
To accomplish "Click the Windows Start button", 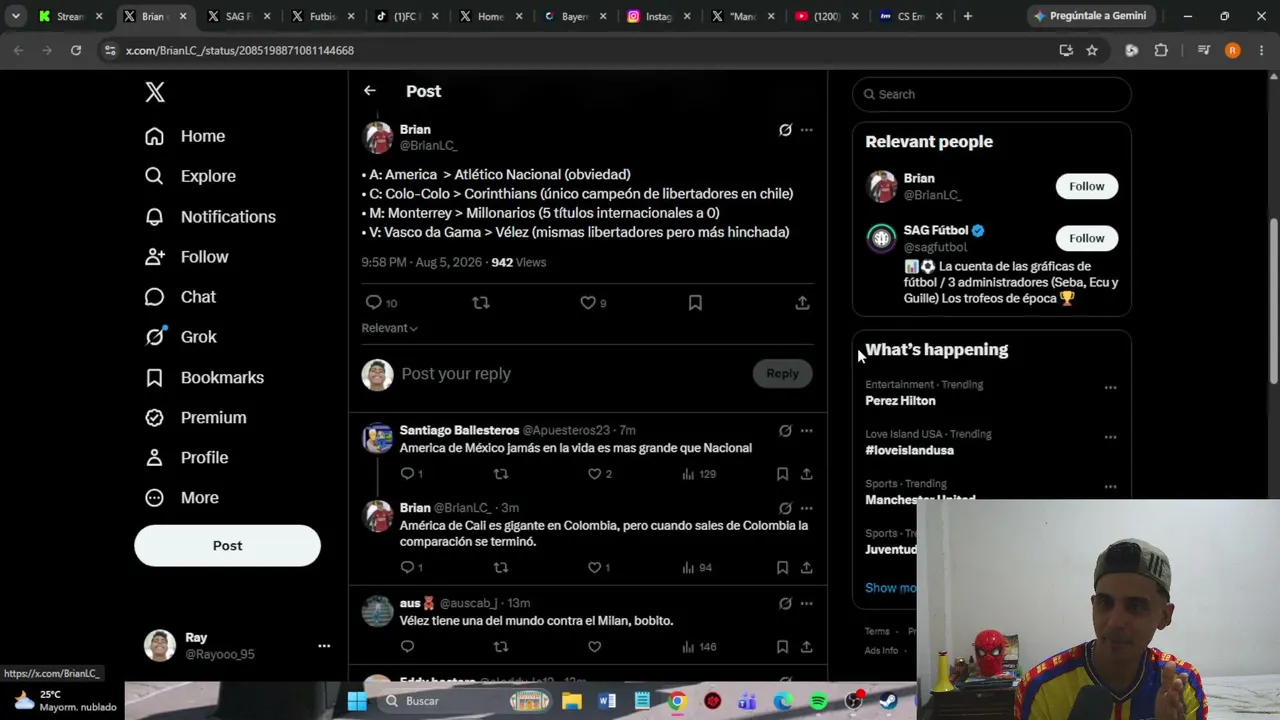I will coord(357,701).
